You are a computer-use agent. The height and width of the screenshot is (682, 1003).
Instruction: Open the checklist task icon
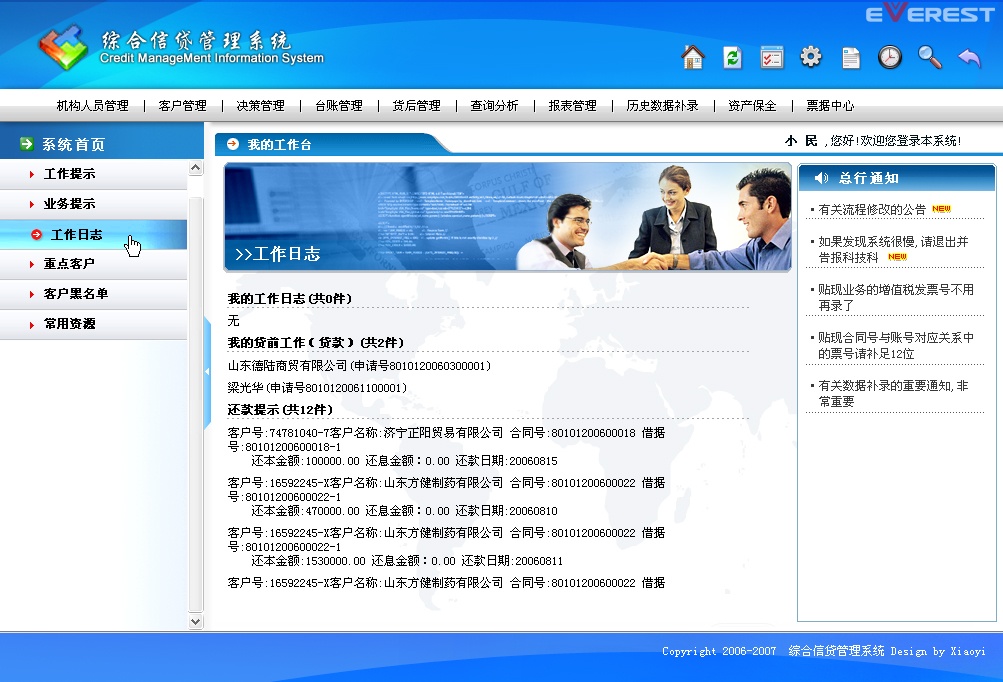pos(772,58)
